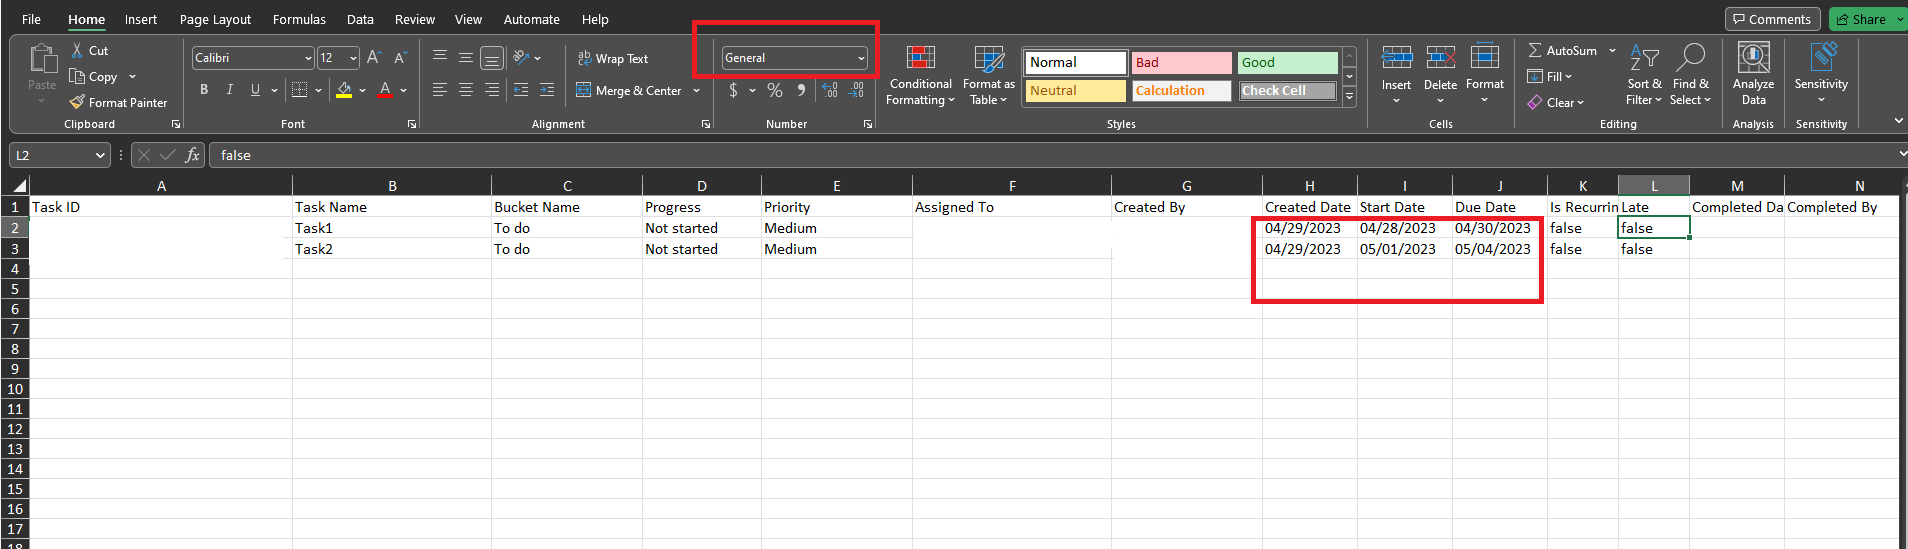
Task: Select cell with Task1
Action: [x=392, y=228]
